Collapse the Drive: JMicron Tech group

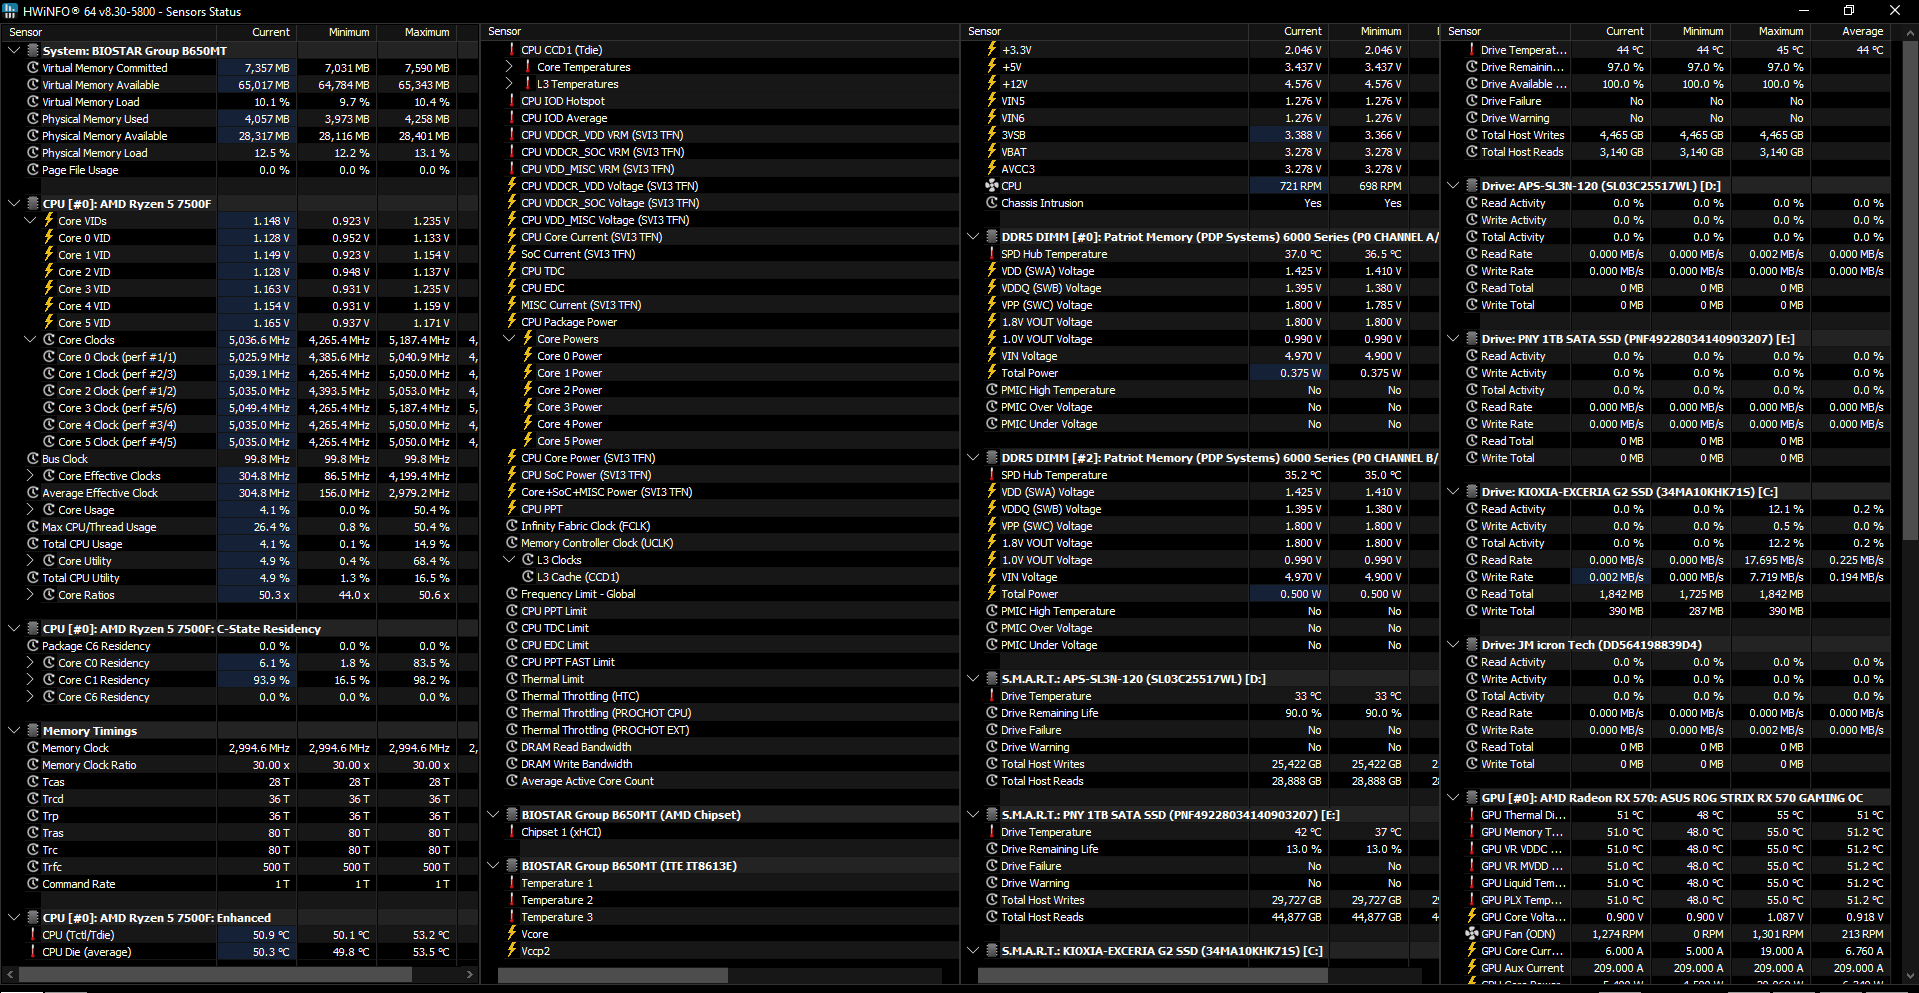[x=1453, y=645]
